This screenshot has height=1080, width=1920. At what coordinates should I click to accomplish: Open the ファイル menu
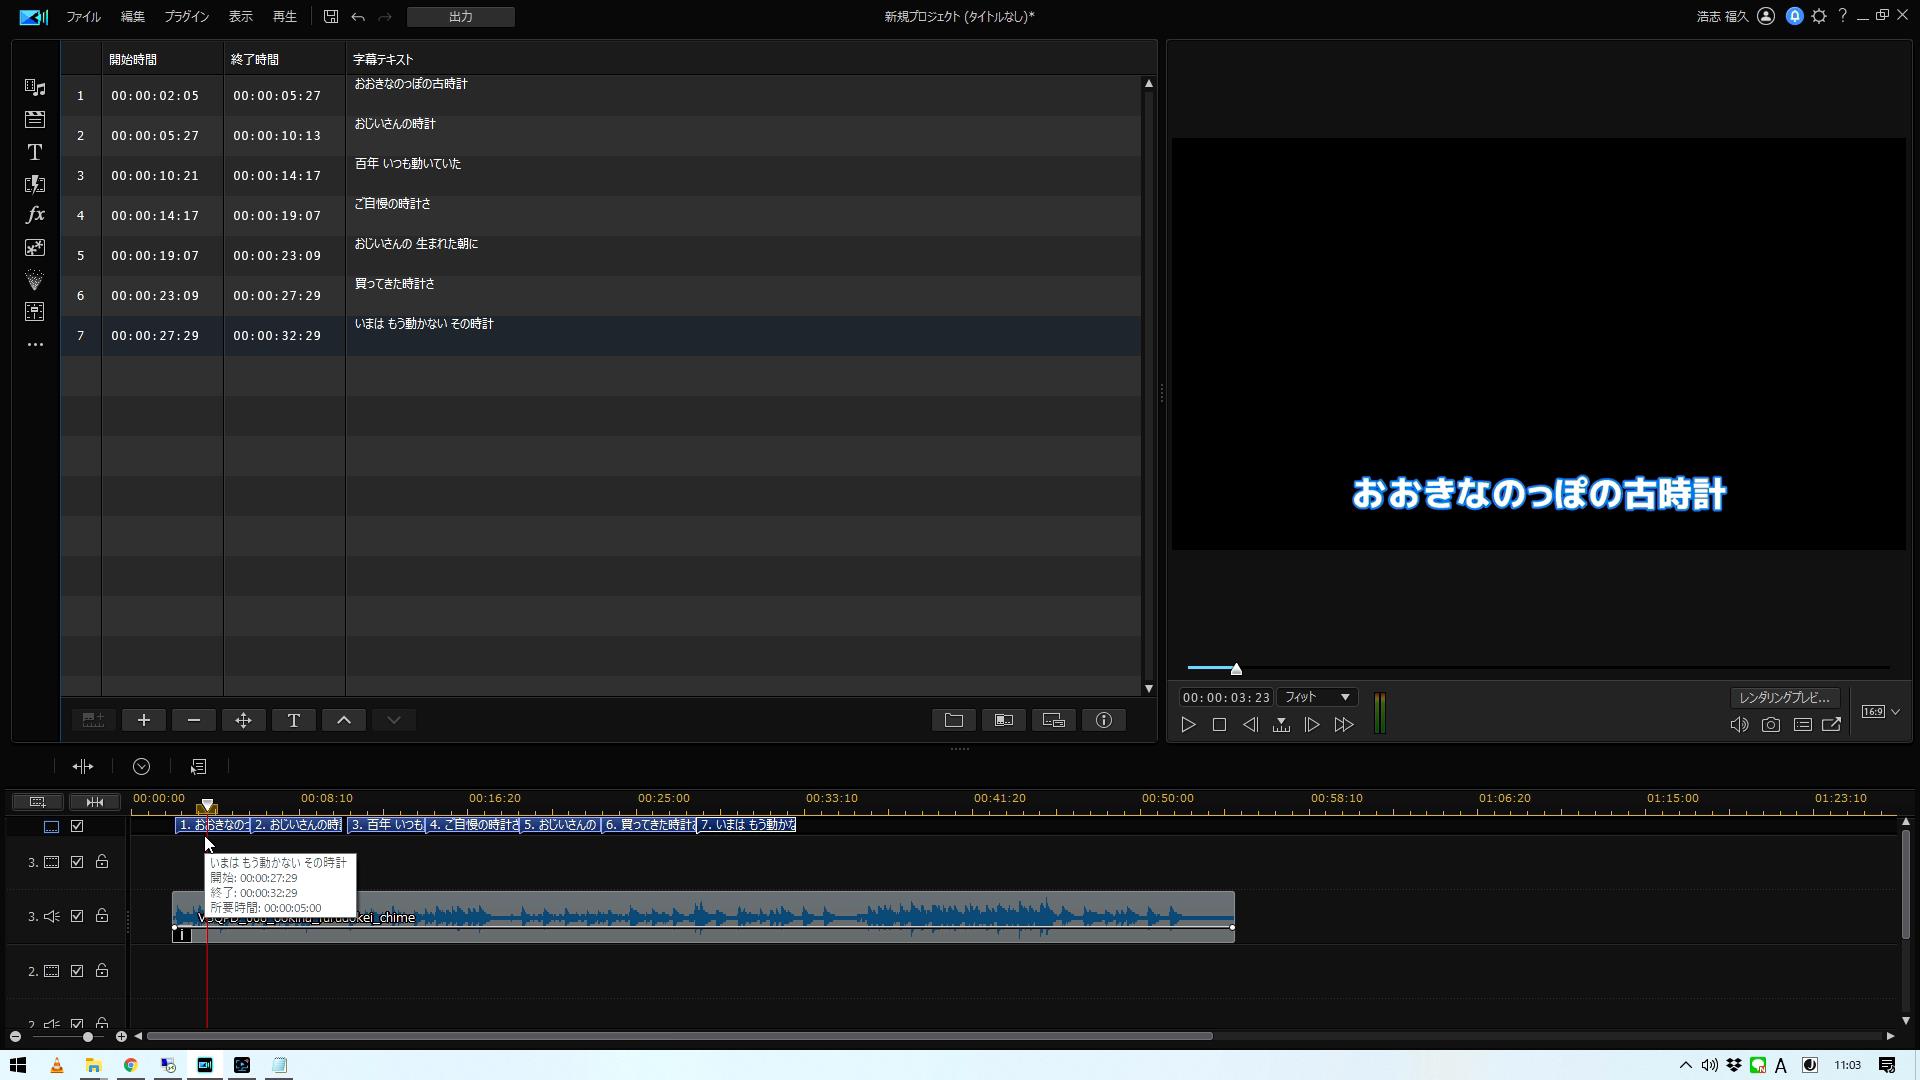(83, 17)
